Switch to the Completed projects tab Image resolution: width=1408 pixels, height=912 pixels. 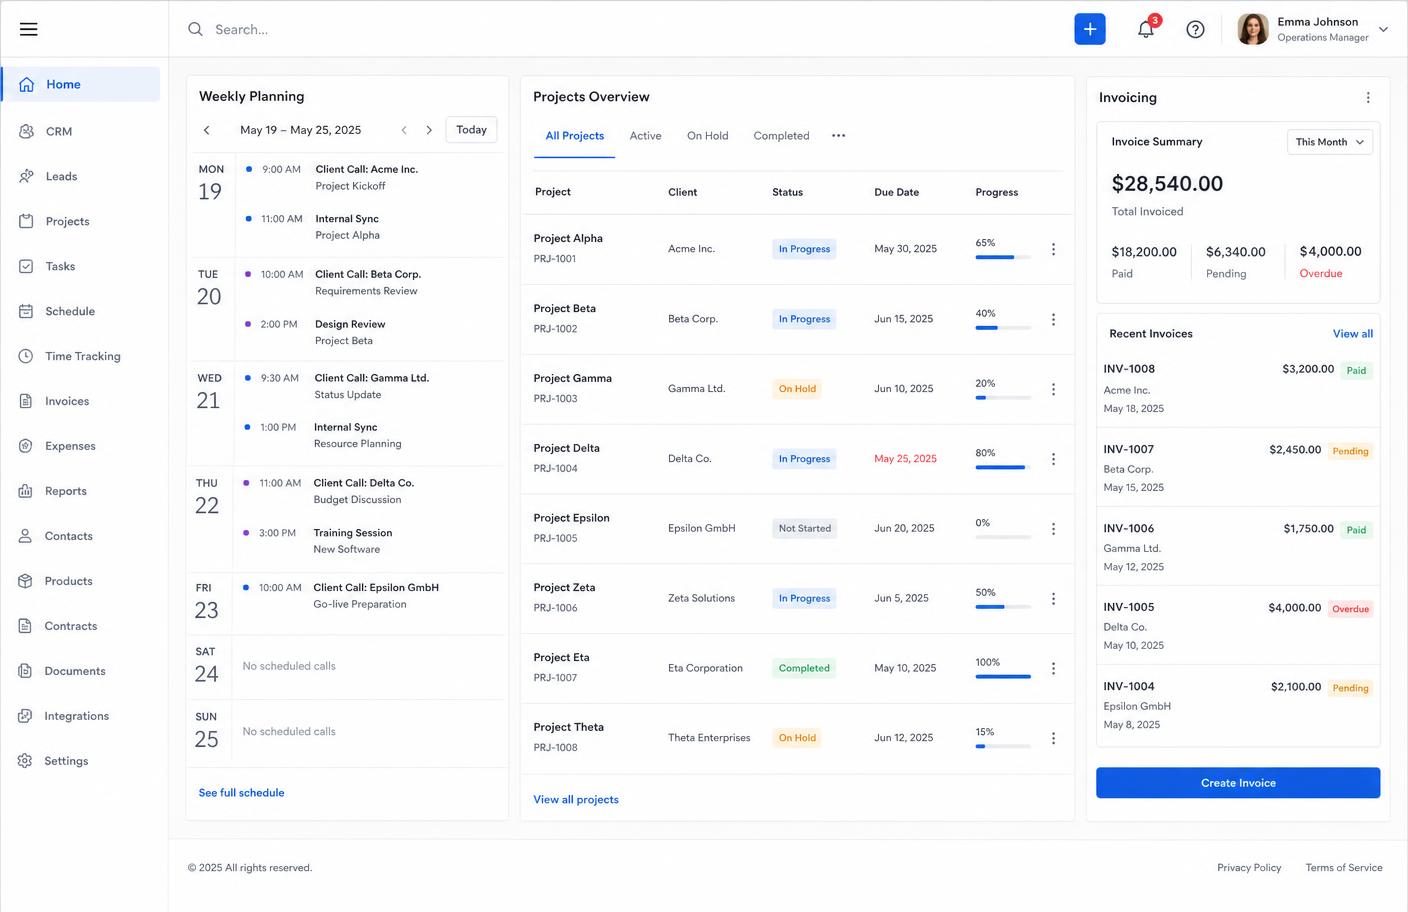pos(781,136)
